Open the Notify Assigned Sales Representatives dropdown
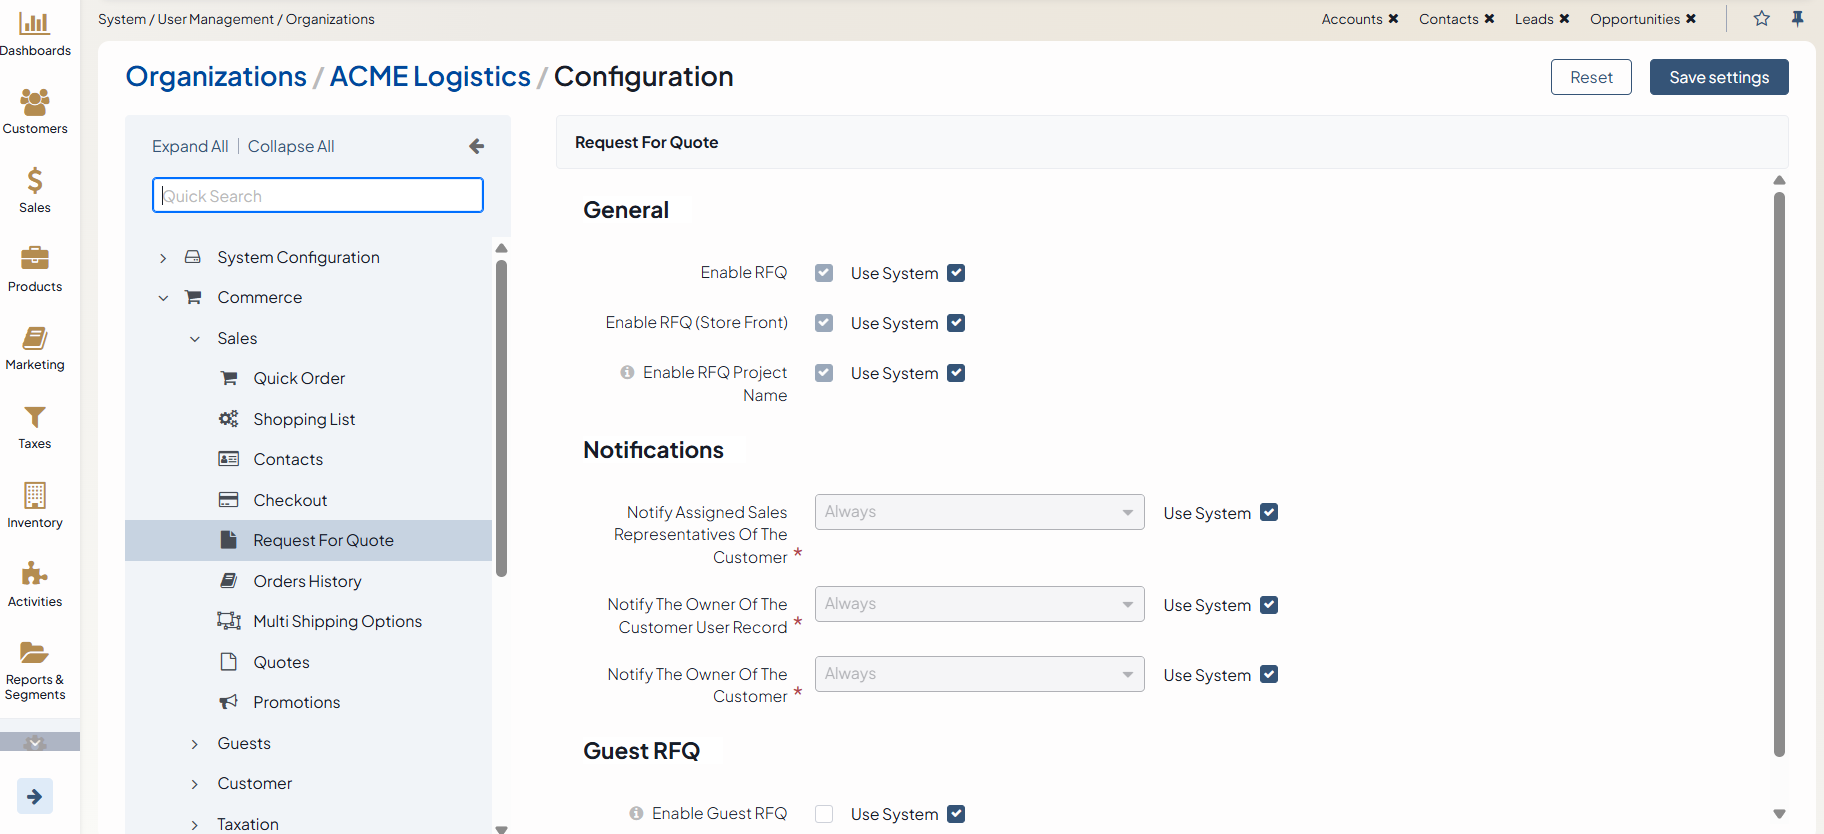The image size is (1824, 834). (979, 512)
